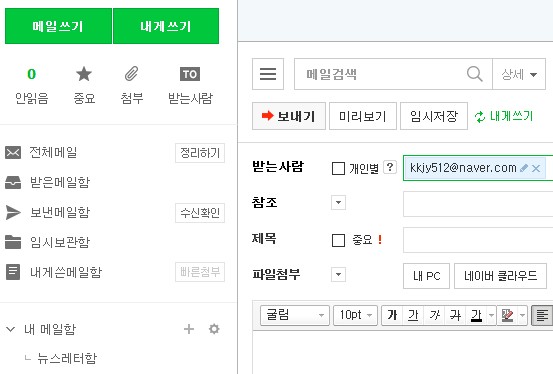The image size is (553, 374).
Task: Filter by important star icon
Action: [x=84, y=74]
